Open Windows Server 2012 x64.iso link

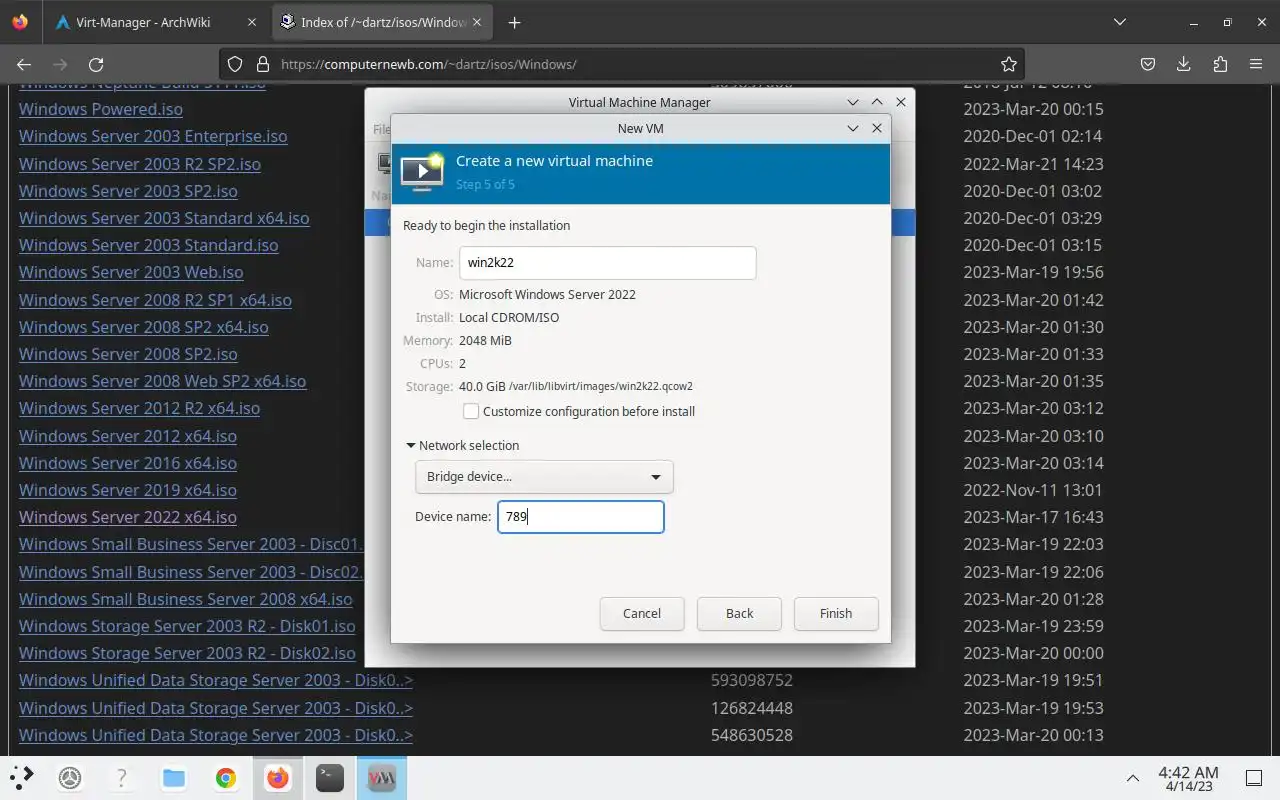128,436
